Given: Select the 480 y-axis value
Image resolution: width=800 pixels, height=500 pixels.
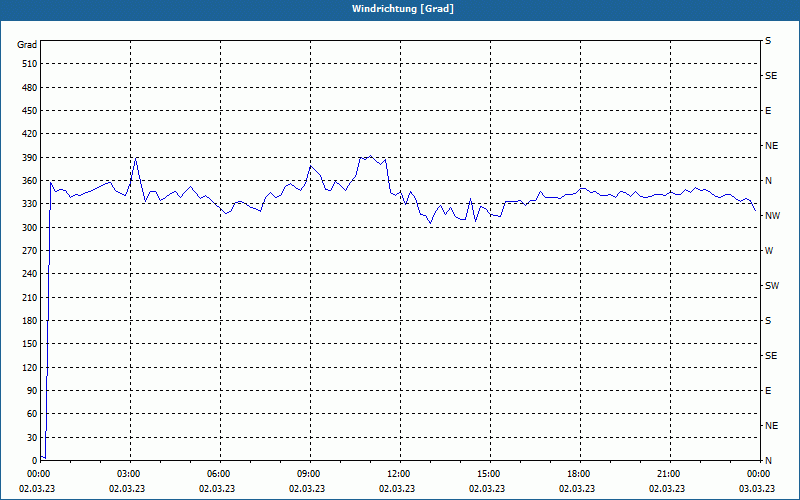Looking at the screenshot, I should point(30,88).
